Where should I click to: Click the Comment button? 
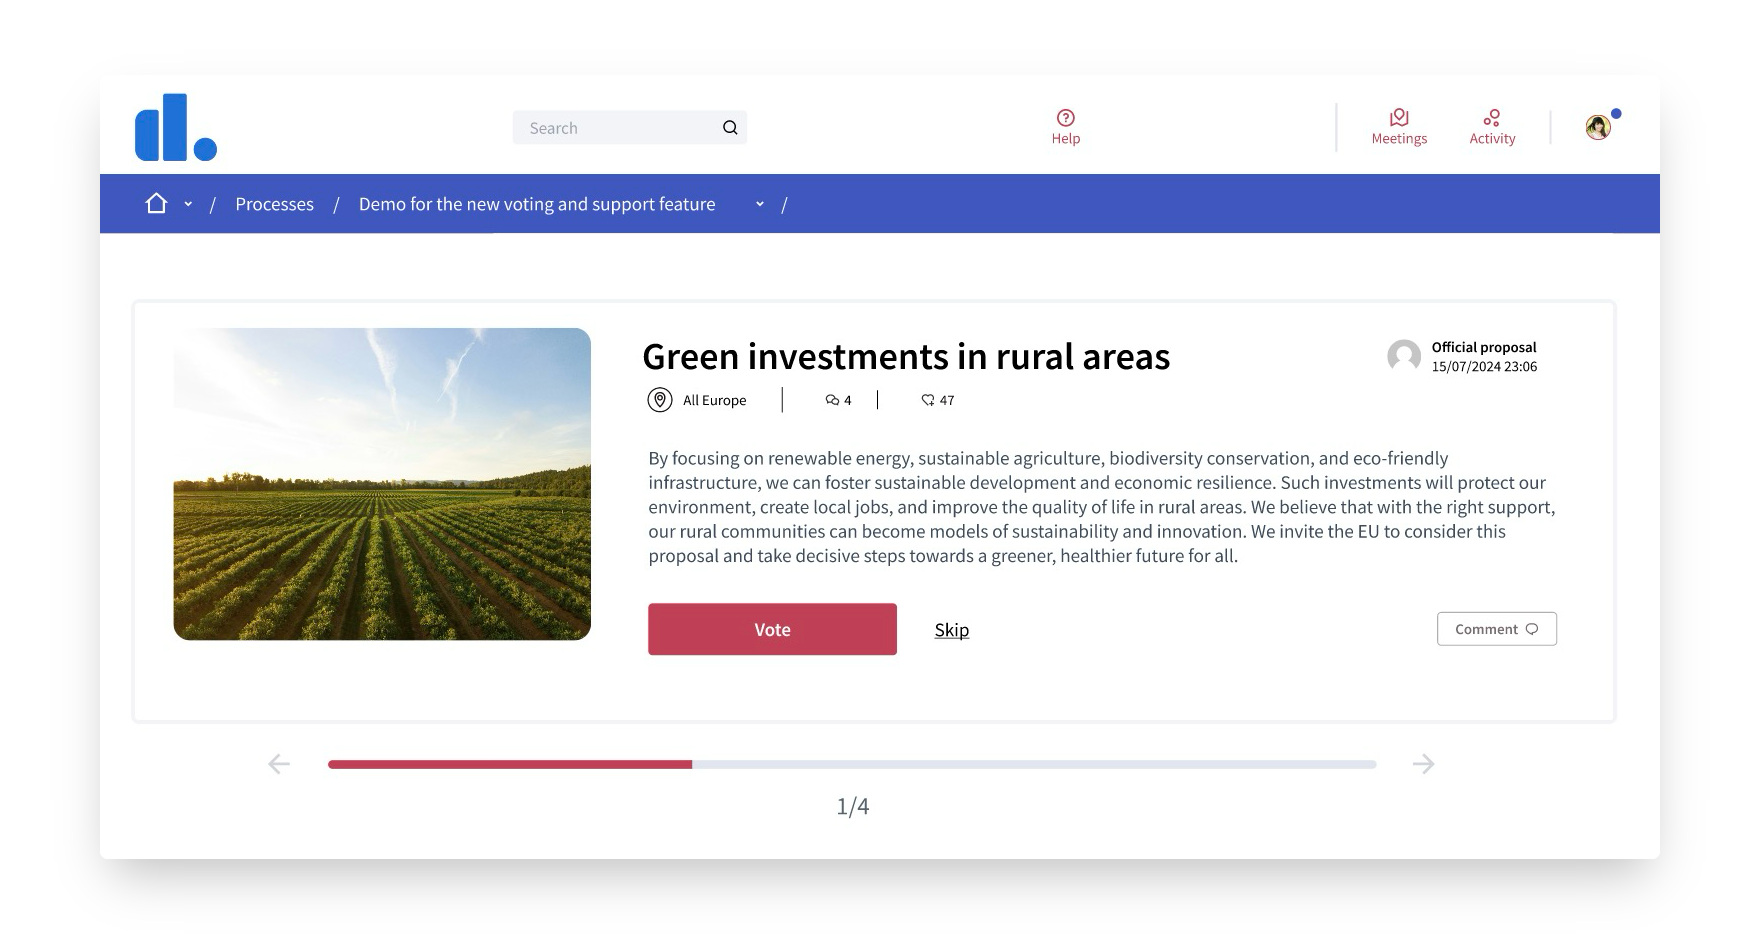[x=1496, y=629]
